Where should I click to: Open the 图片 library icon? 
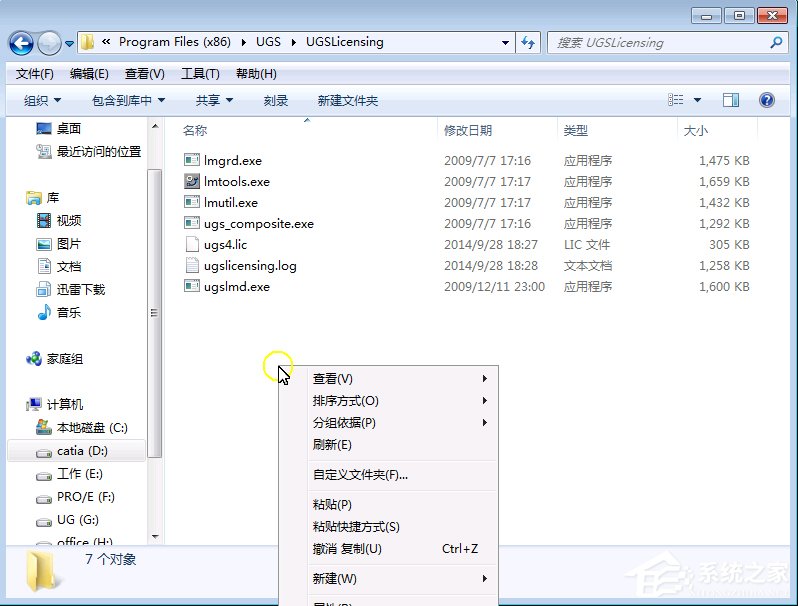coord(44,244)
